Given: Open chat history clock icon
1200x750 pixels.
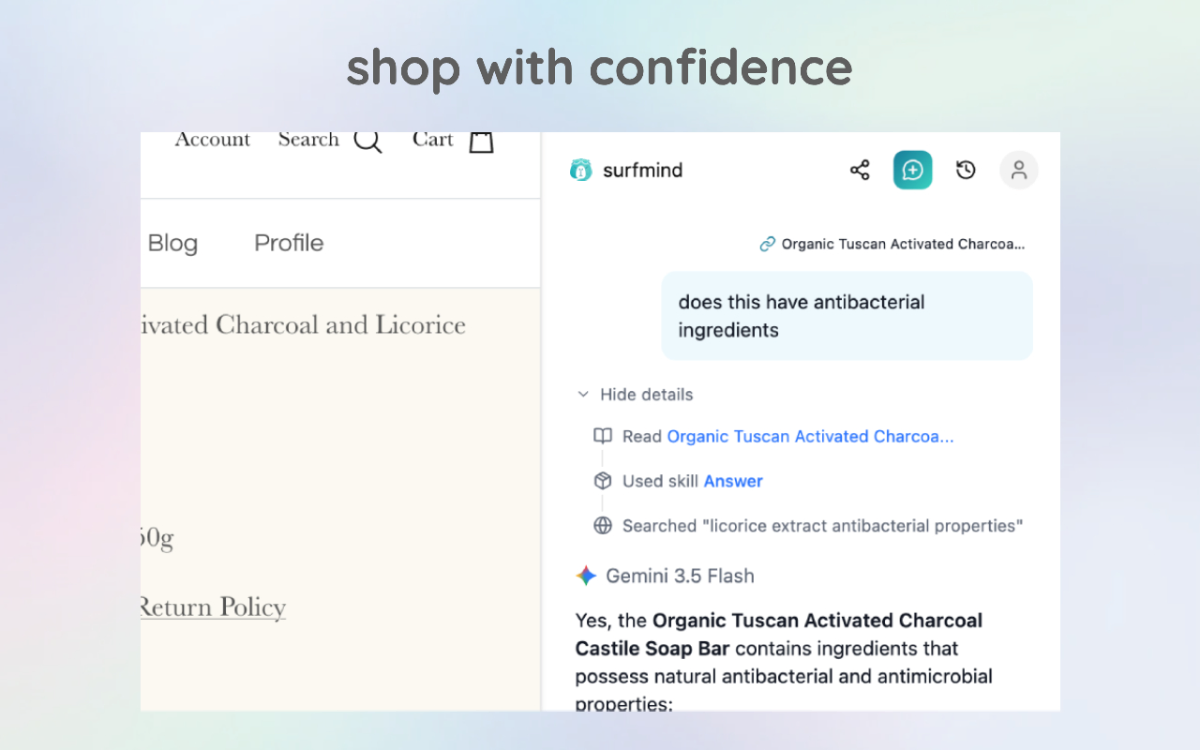Looking at the screenshot, I should 965,170.
